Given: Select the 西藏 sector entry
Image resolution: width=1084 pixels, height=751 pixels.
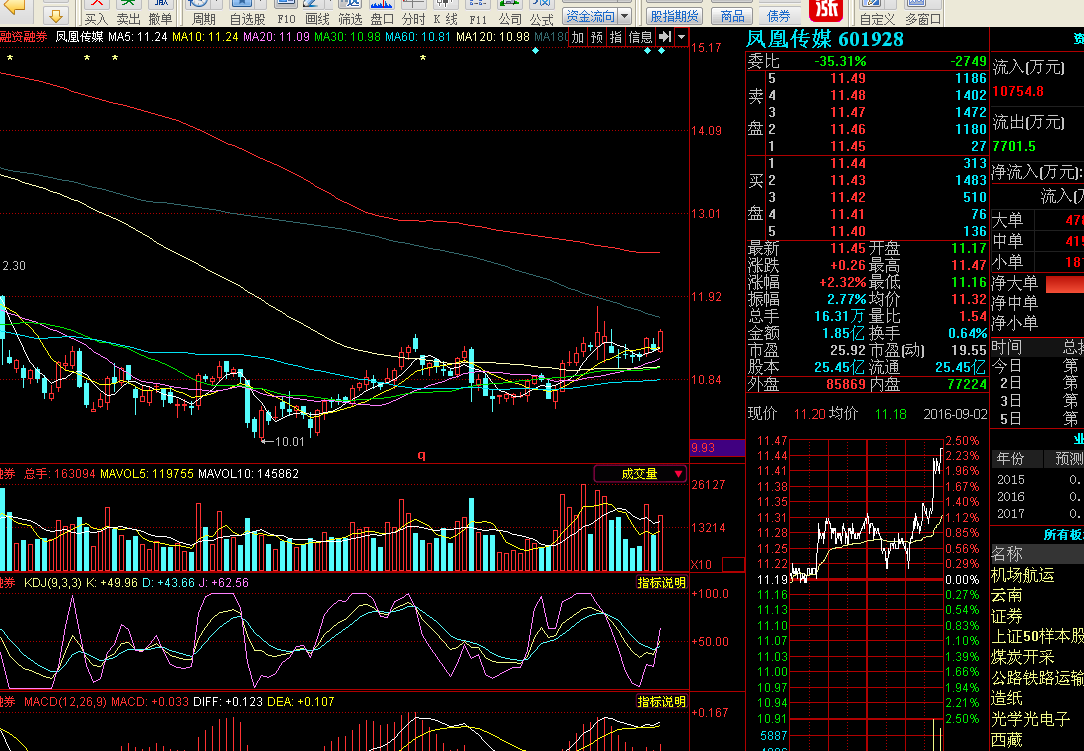Looking at the screenshot, I should point(1007,740).
